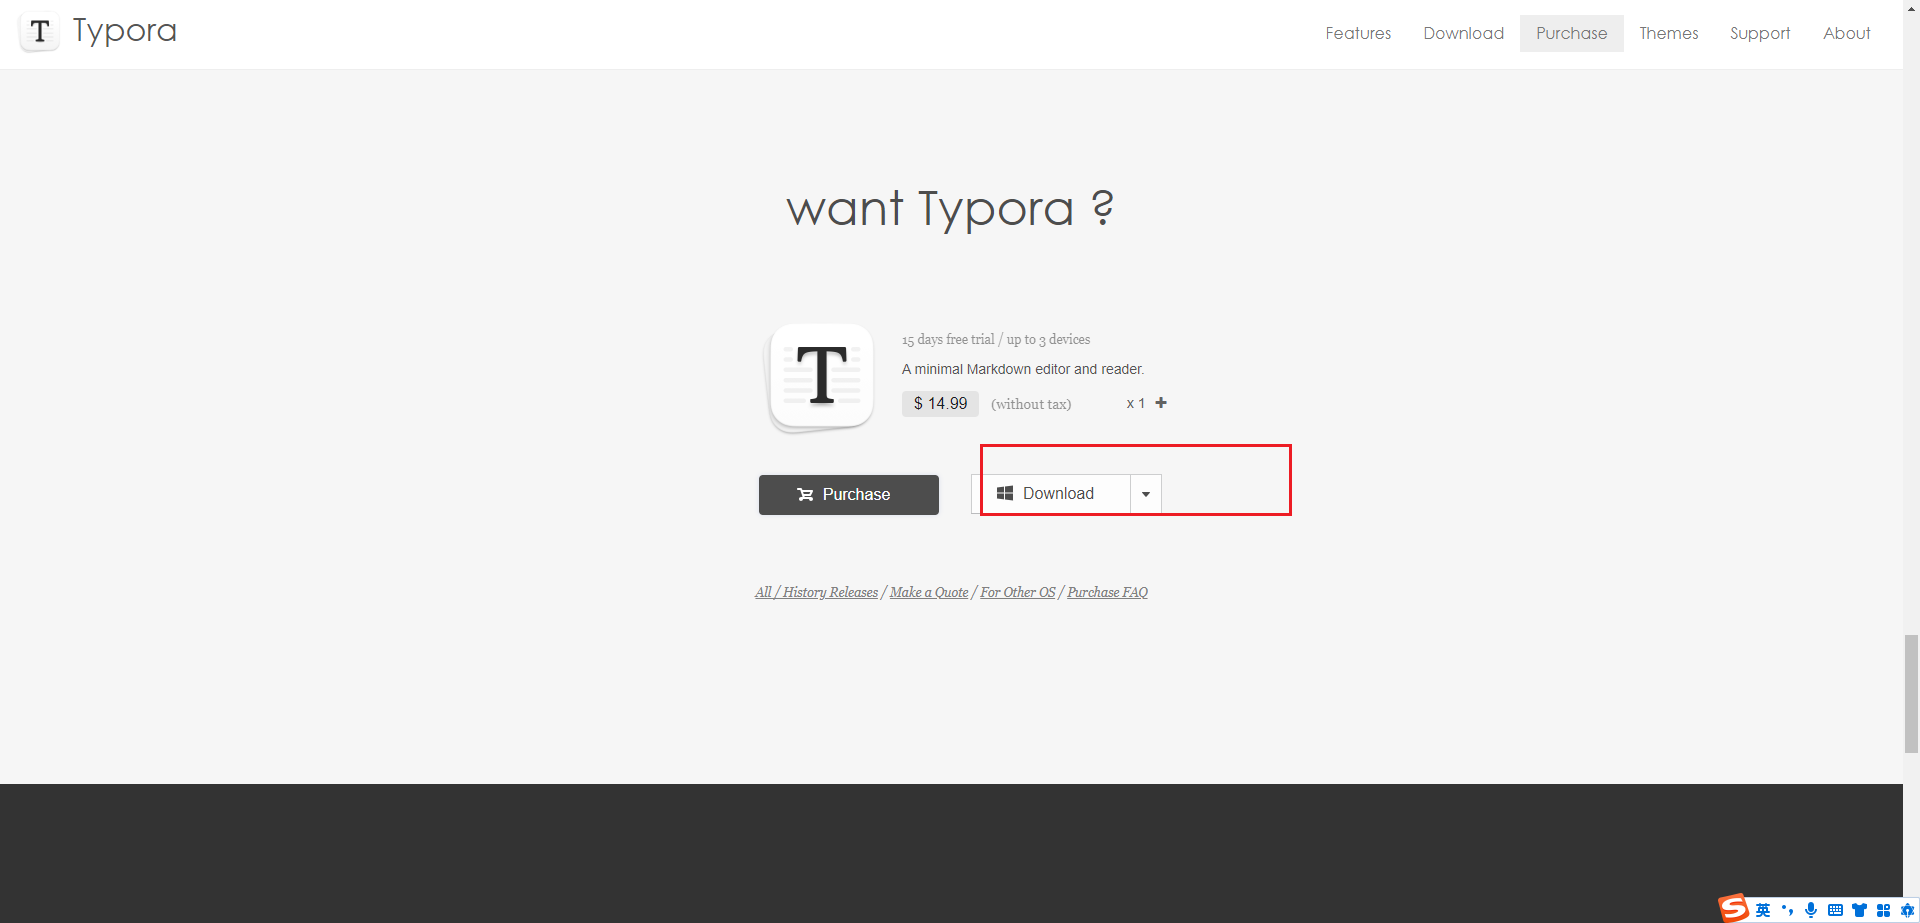Open the Sogou toolbox grid icon
Viewport: 1920px width, 923px height.
tap(1883, 910)
